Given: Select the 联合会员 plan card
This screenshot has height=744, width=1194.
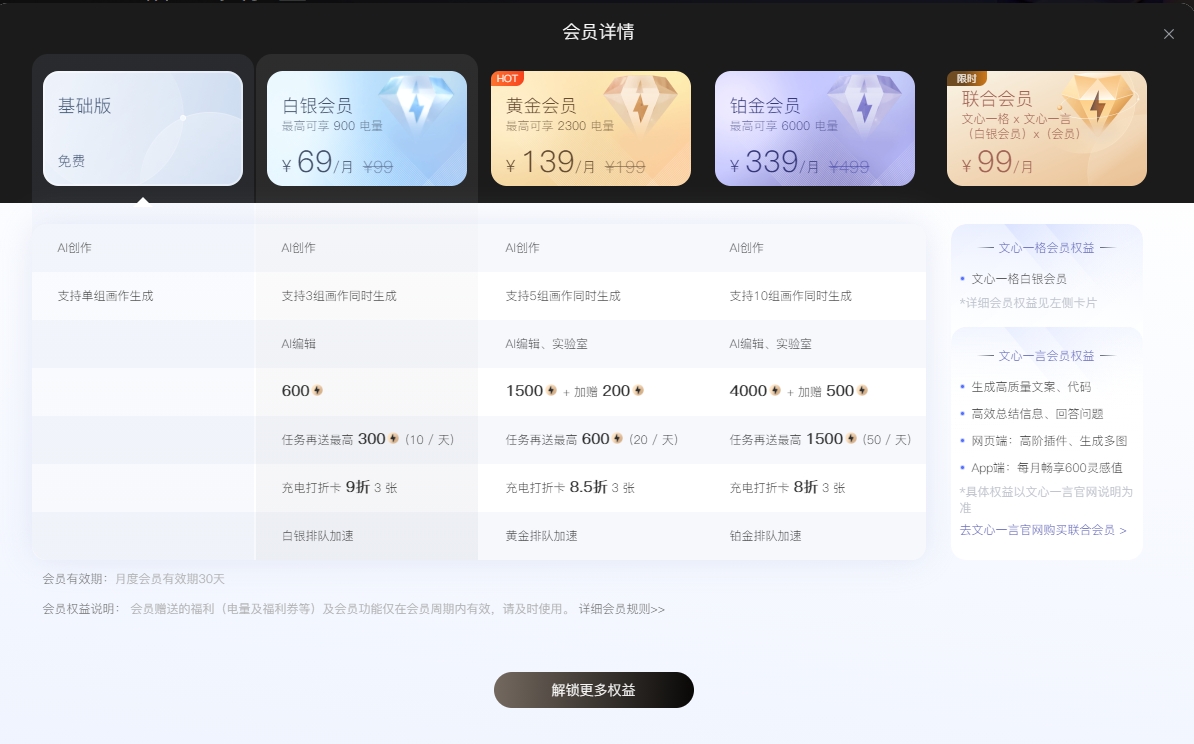Looking at the screenshot, I should point(1046,128).
